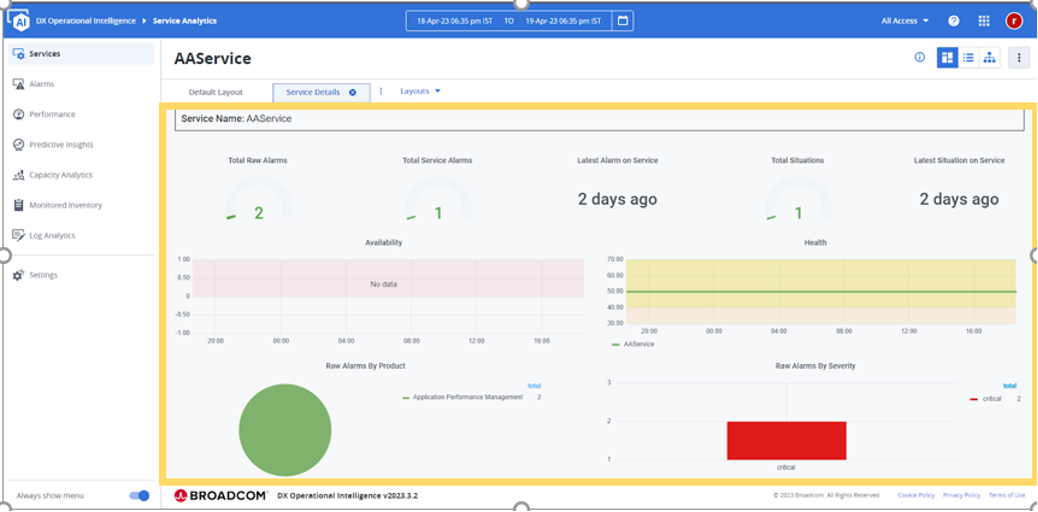Open the Privacy Policy link
1038x512 pixels.
961,495
